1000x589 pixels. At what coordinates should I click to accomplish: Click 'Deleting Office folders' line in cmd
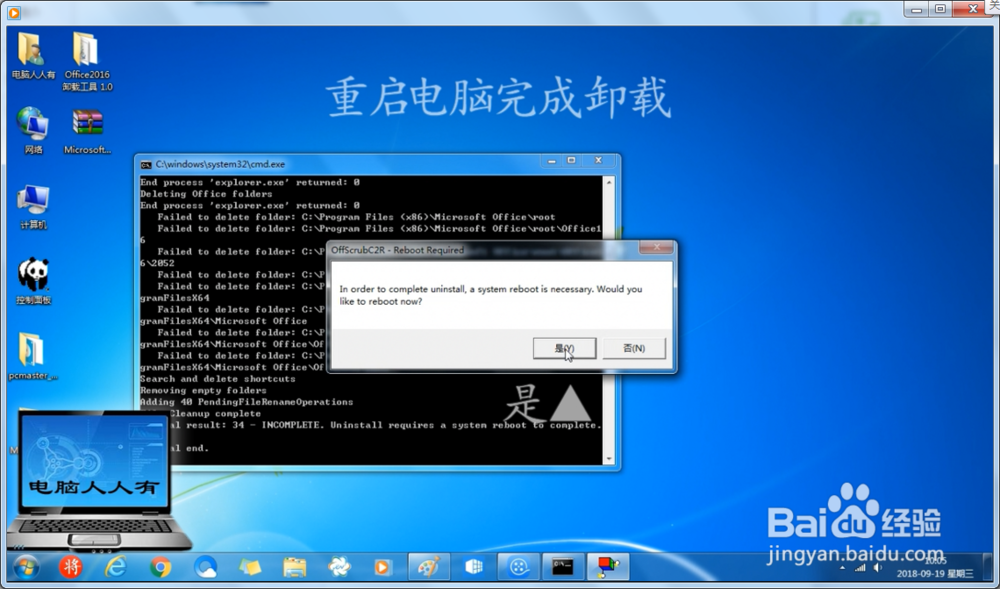(x=206, y=194)
